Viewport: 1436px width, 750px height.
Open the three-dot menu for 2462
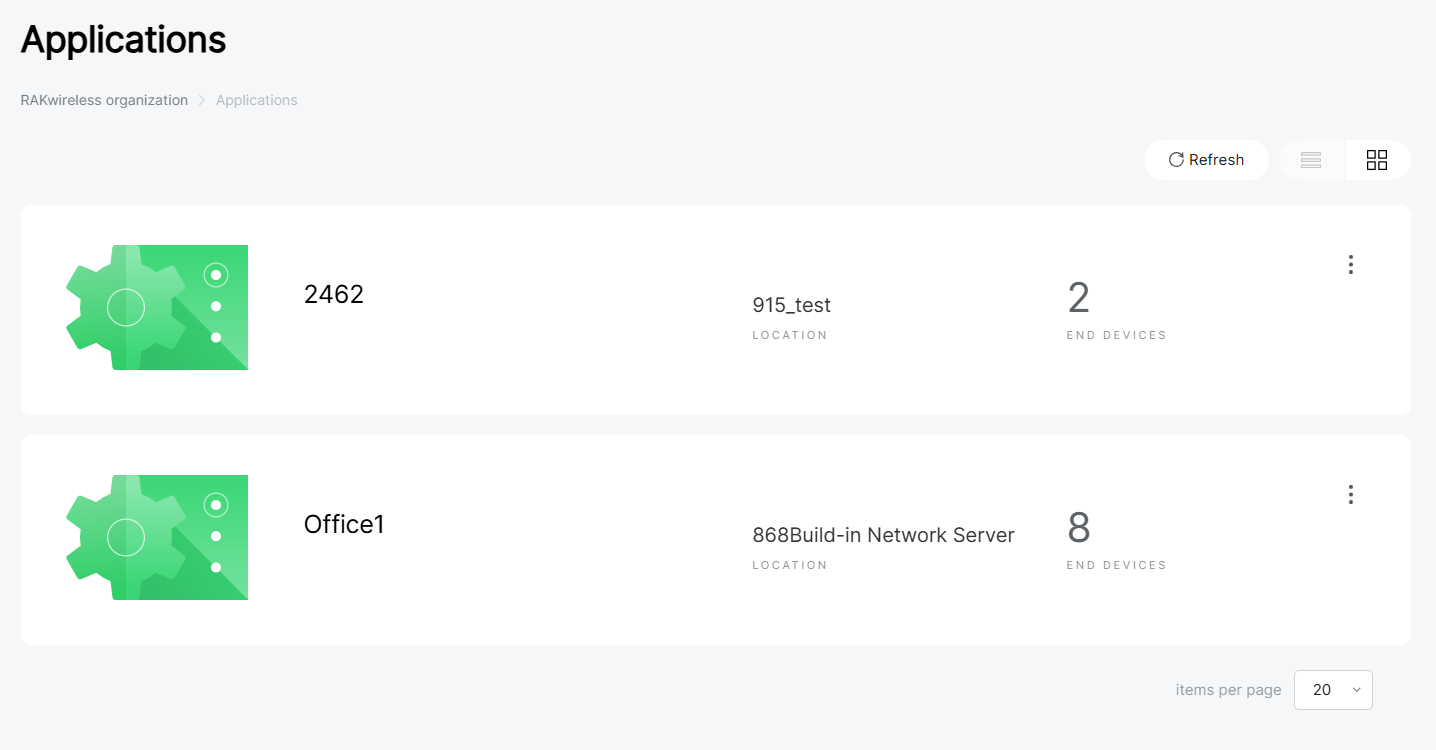(1350, 264)
